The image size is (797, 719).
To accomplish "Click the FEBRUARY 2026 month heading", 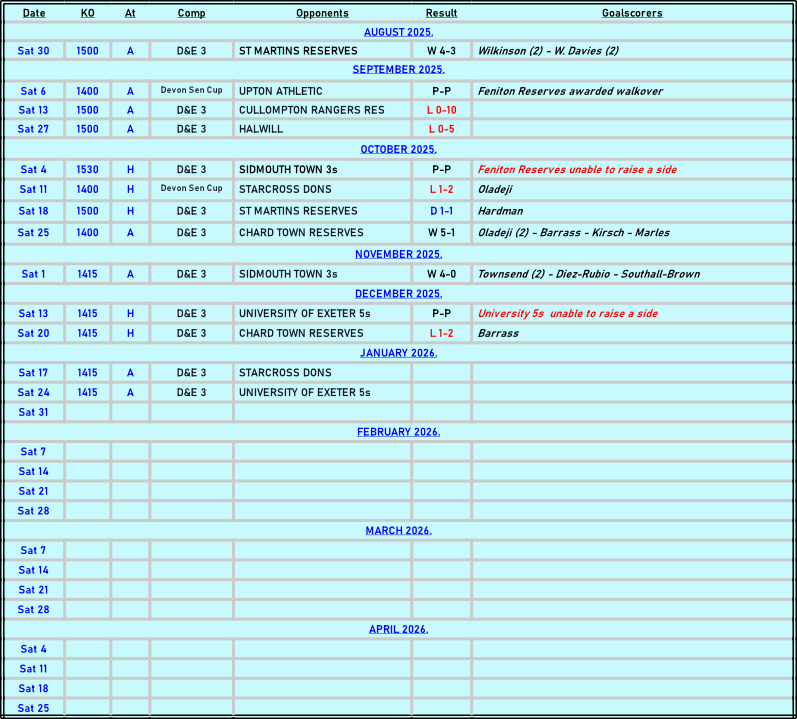I will (398, 432).
